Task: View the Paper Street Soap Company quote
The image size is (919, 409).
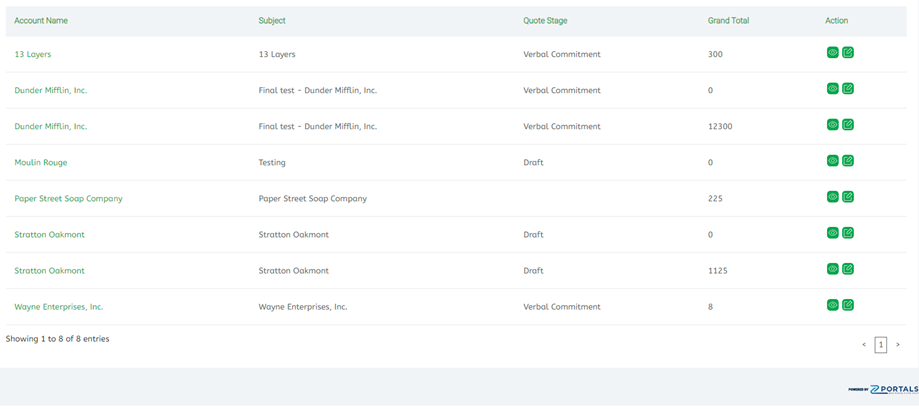Action: (x=832, y=197)
